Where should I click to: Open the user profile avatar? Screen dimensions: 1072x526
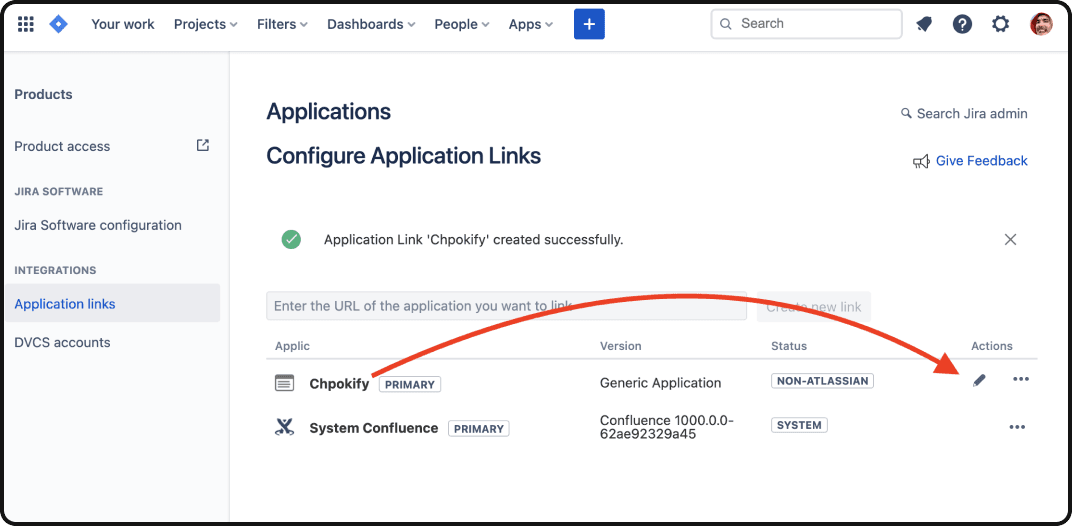pyautogui.click(x=1041, y=25)
